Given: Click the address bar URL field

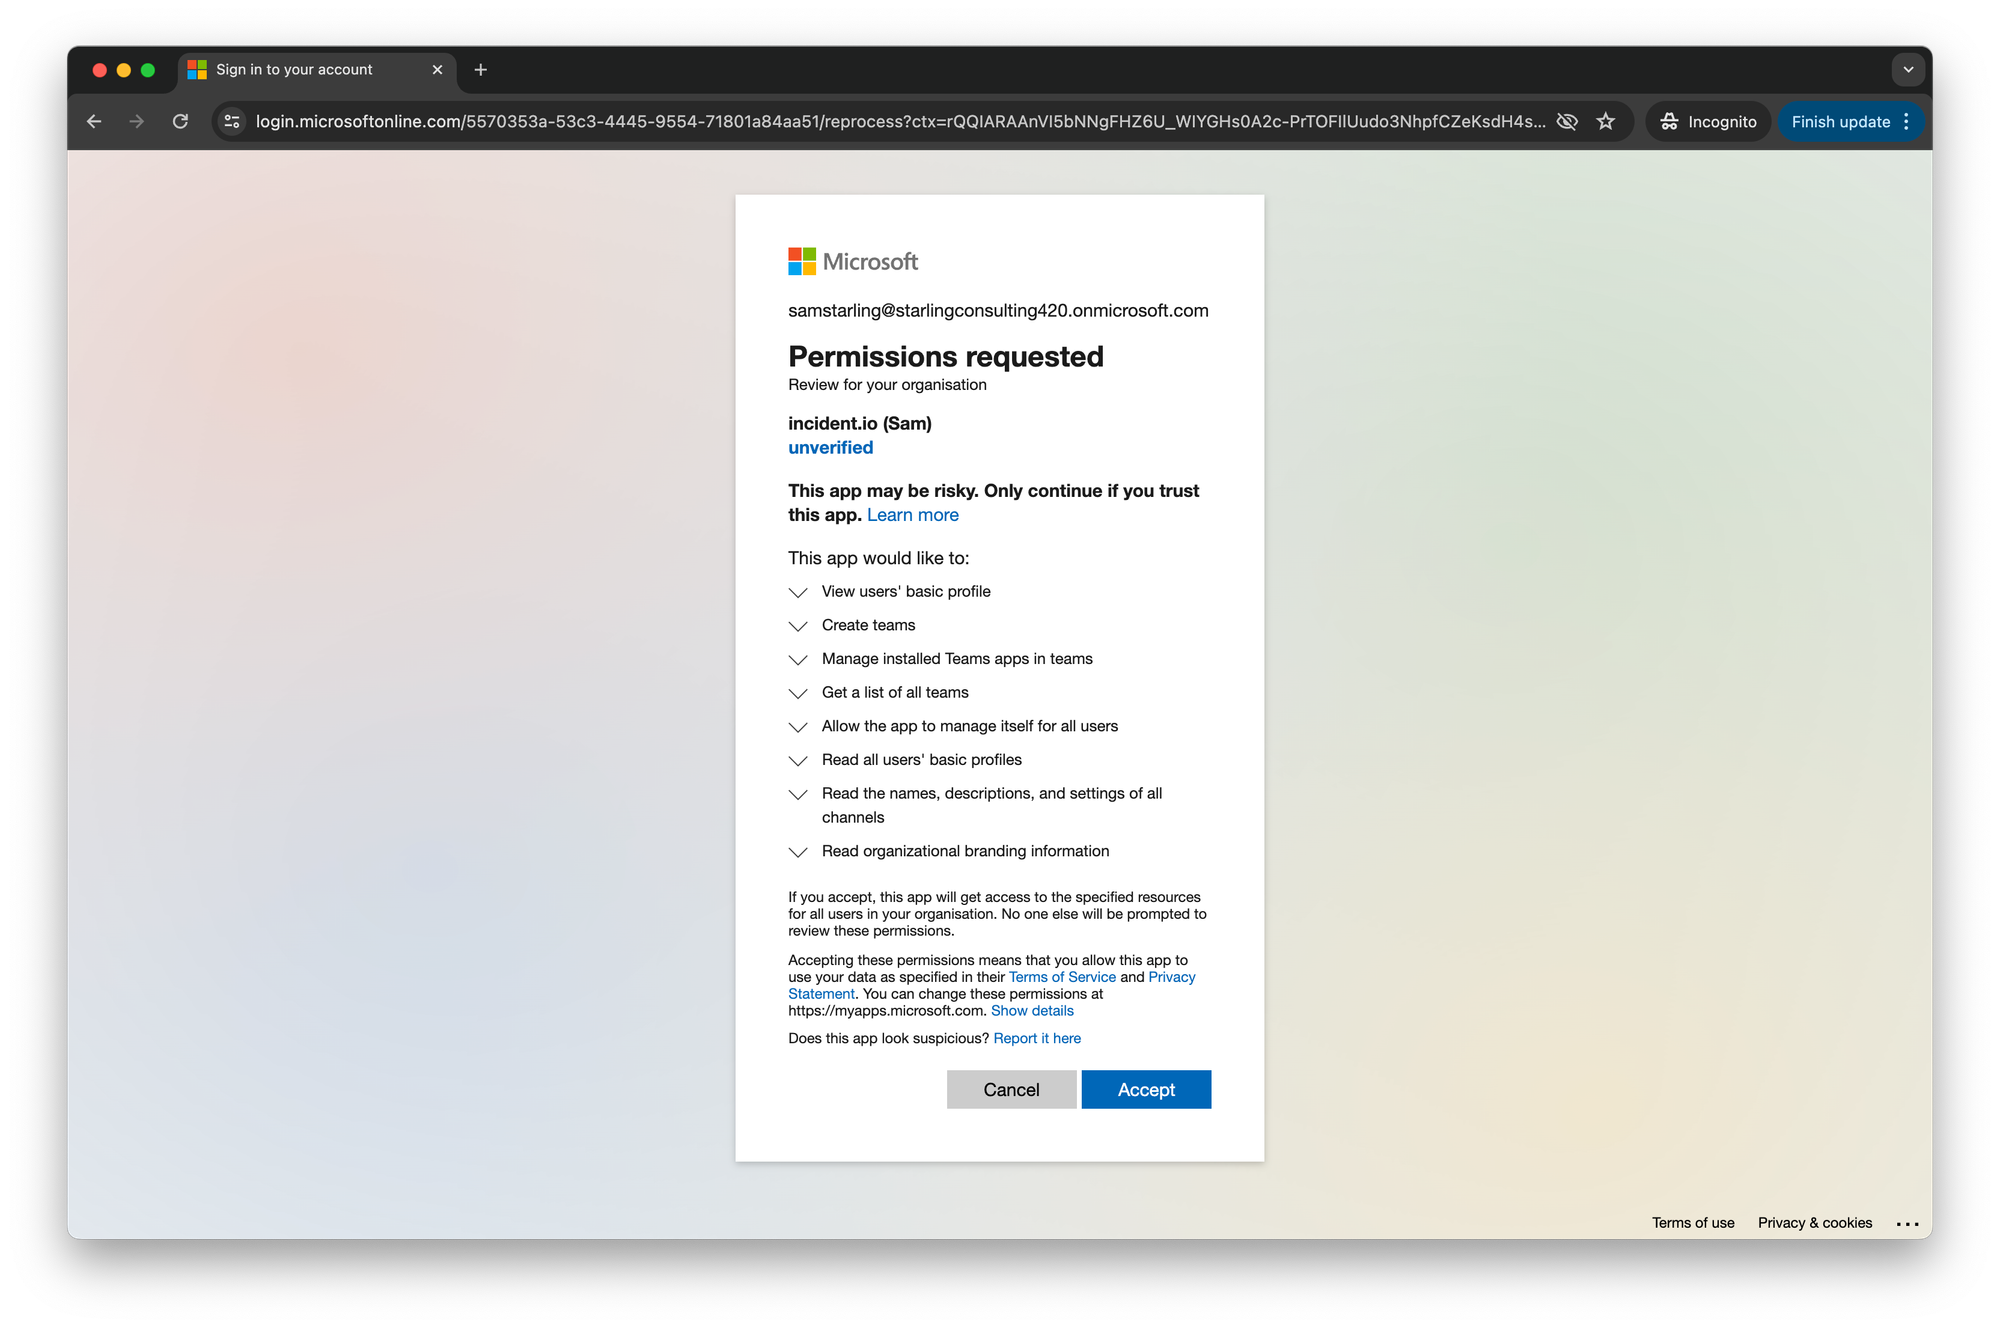Looking at the screenshot, I should point(900,121).
